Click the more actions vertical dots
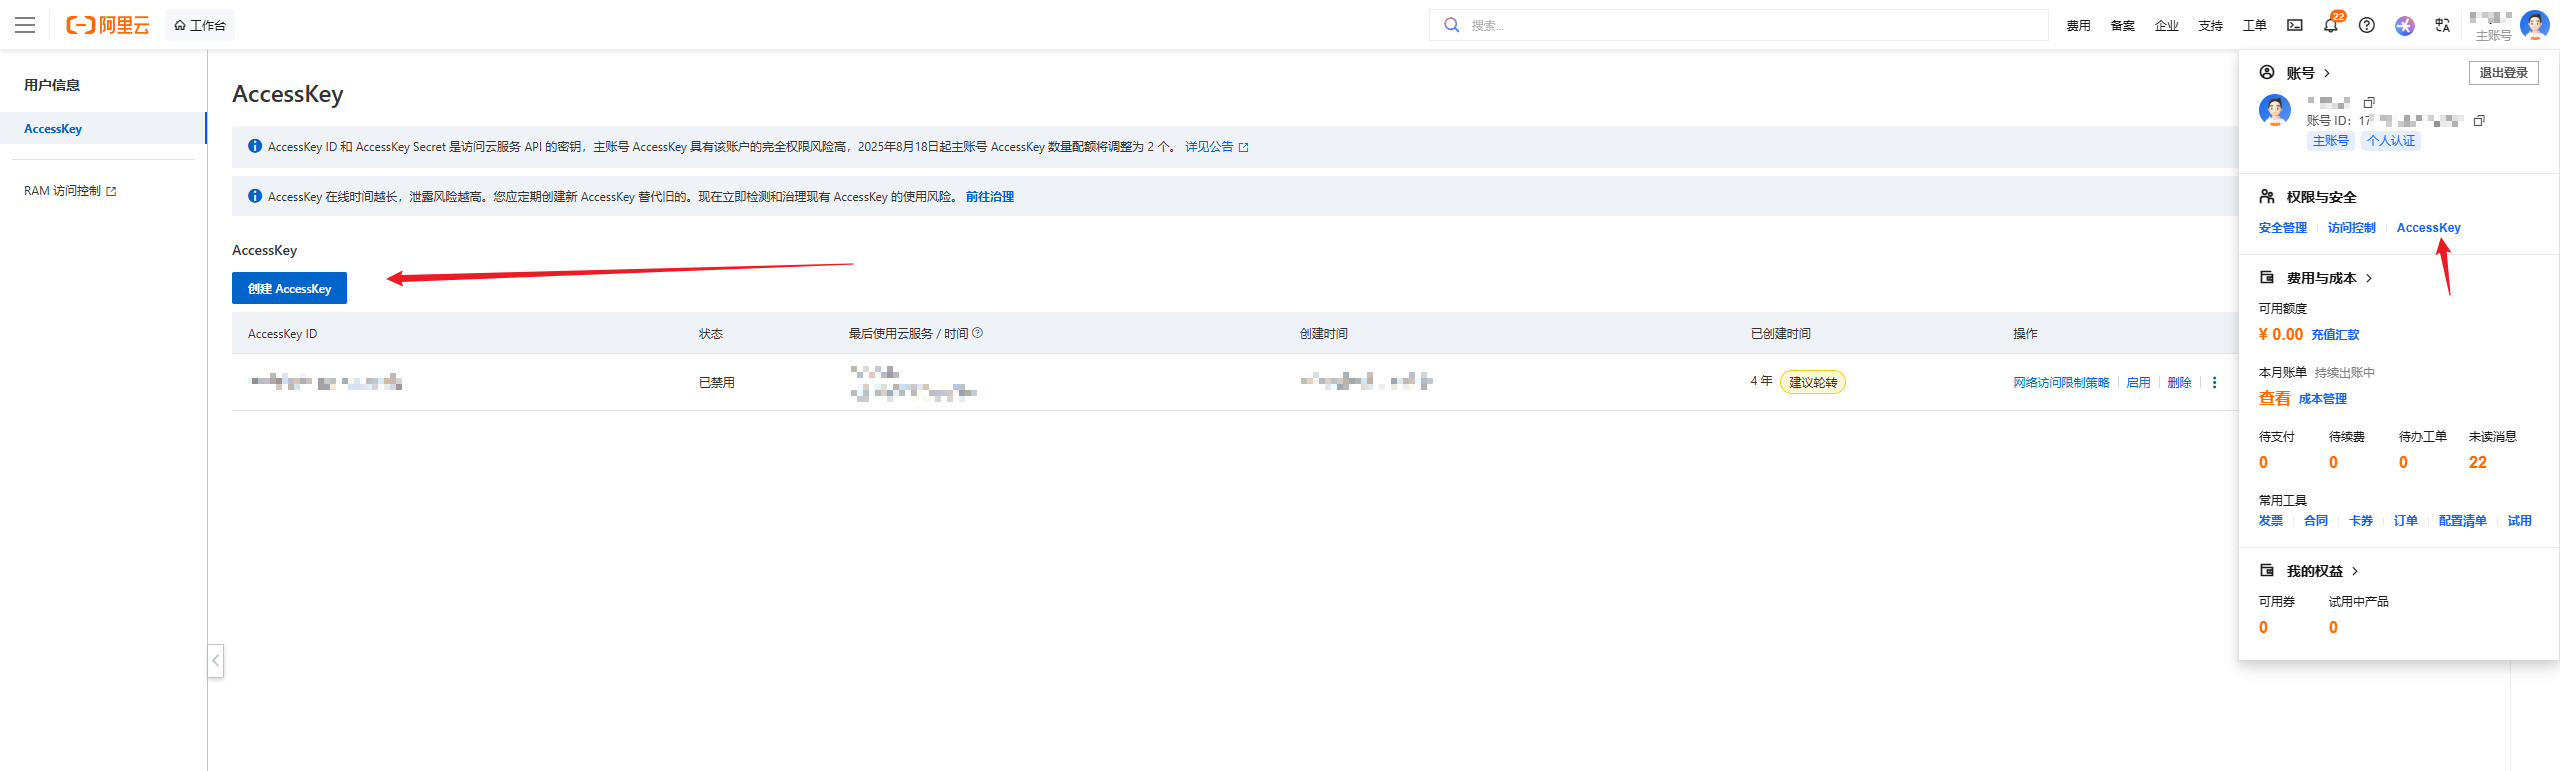This screenshot has width=2560, height=771. [2215, 383]
